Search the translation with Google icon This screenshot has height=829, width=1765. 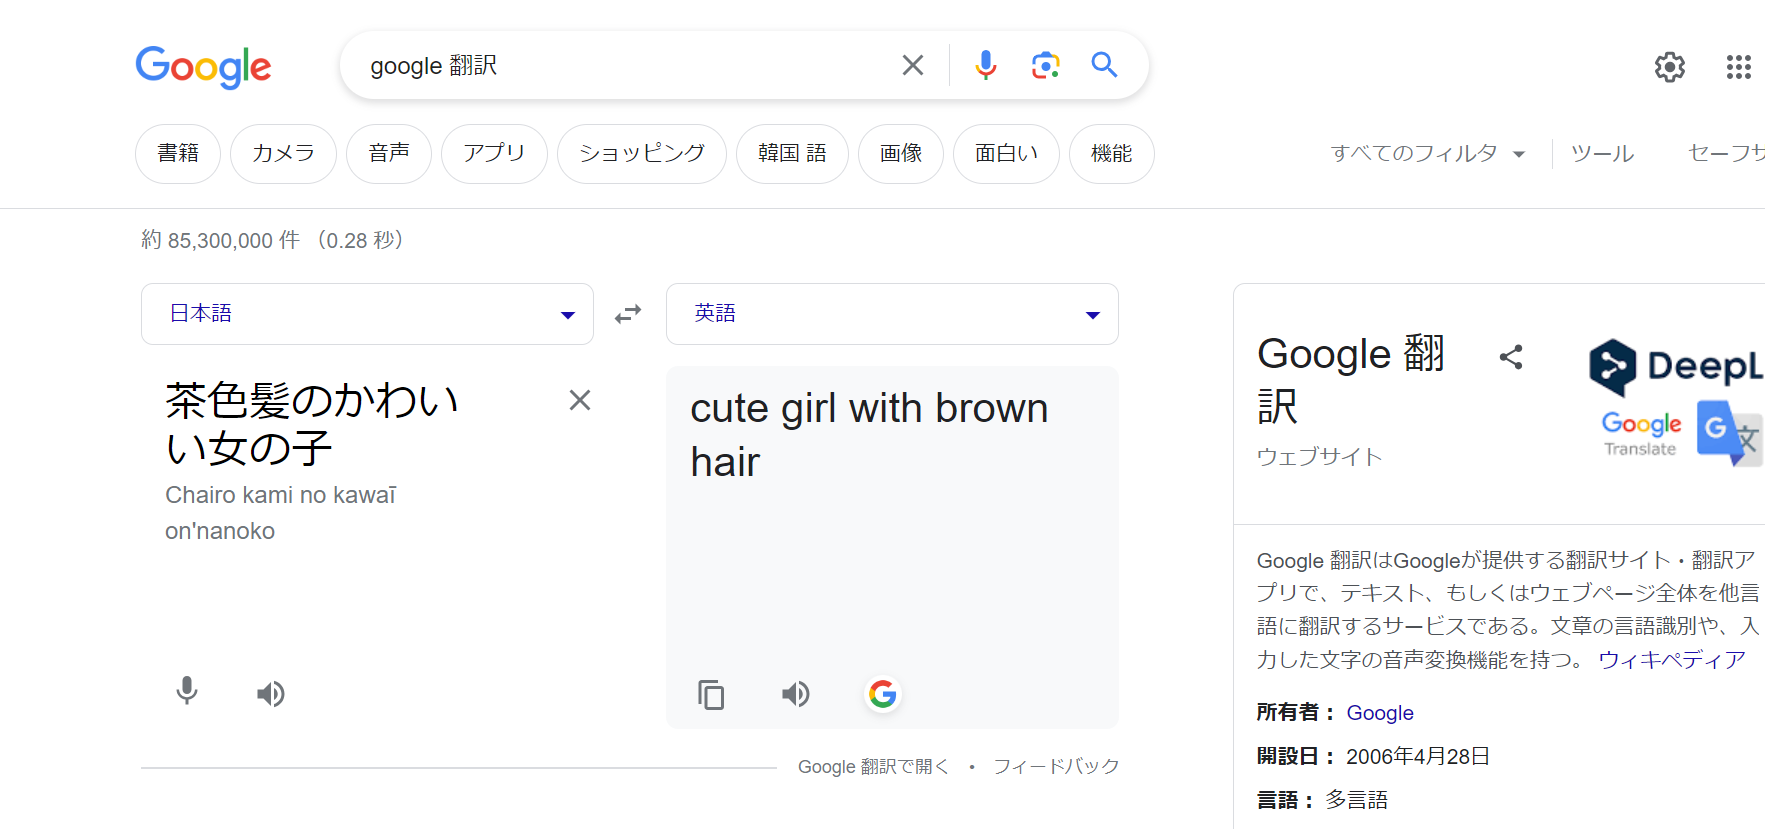point(883,693)
